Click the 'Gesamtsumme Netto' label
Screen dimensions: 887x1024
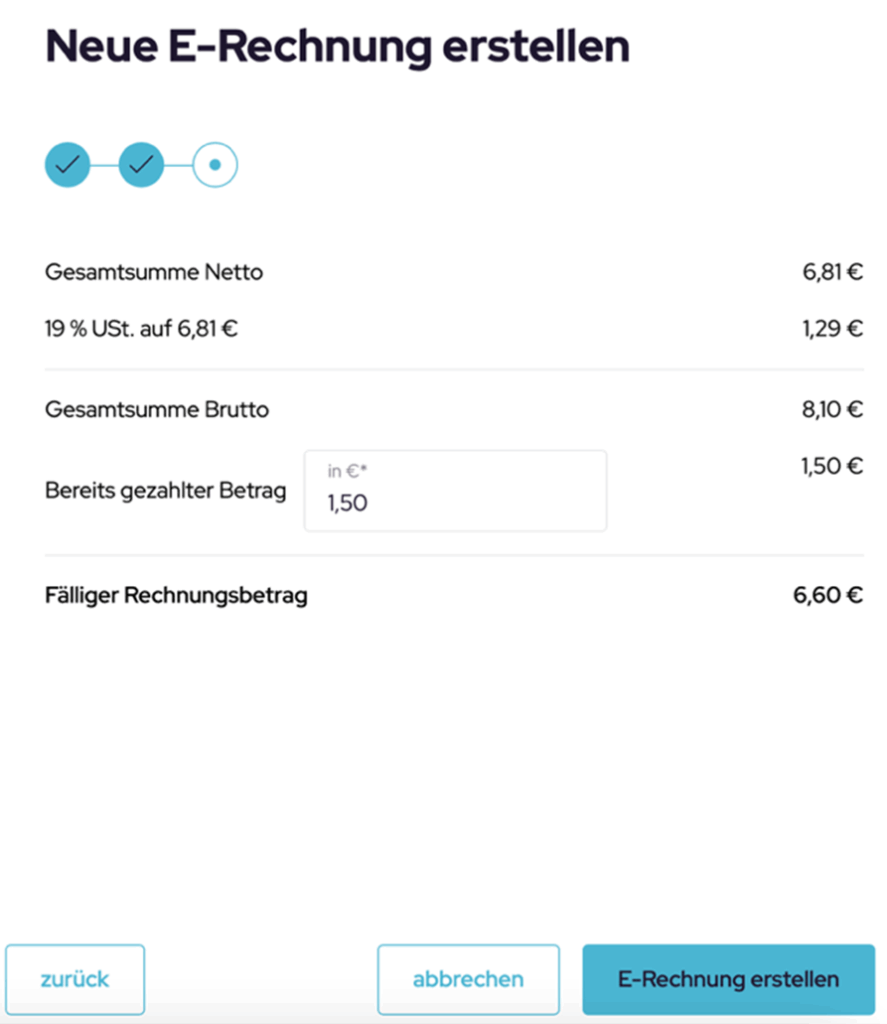pyautogui.click(x=154, y=272)
